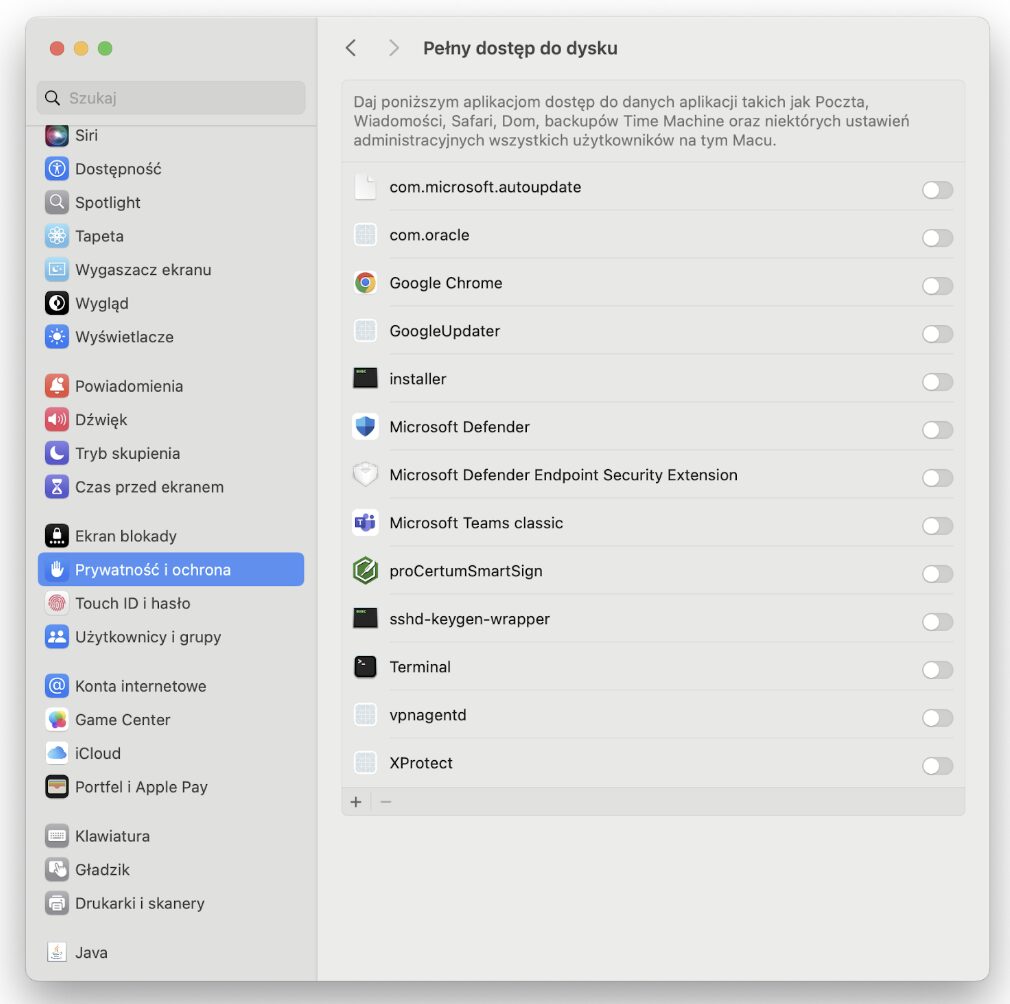Open Spotlight settings label
1010x1004 pixels.
[x=108, y=202]
